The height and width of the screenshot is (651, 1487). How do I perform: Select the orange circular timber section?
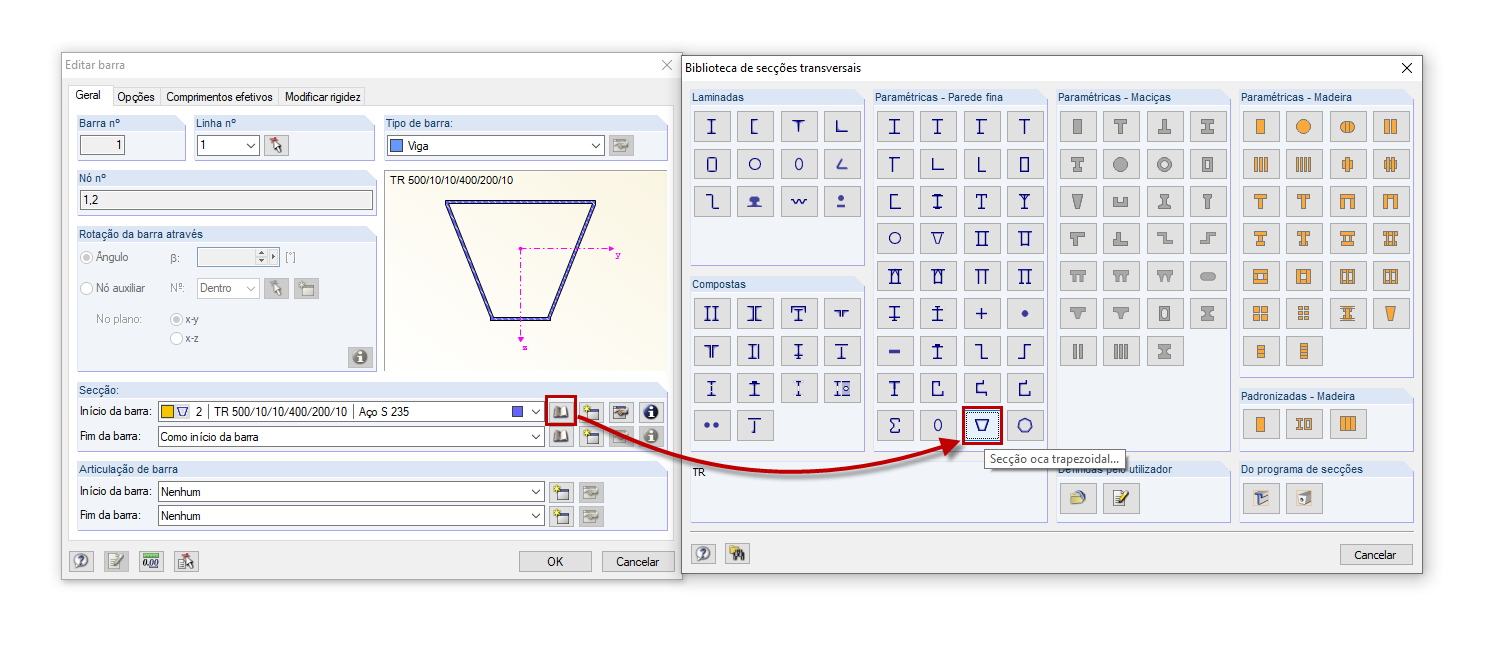[x=1304, y=126]
